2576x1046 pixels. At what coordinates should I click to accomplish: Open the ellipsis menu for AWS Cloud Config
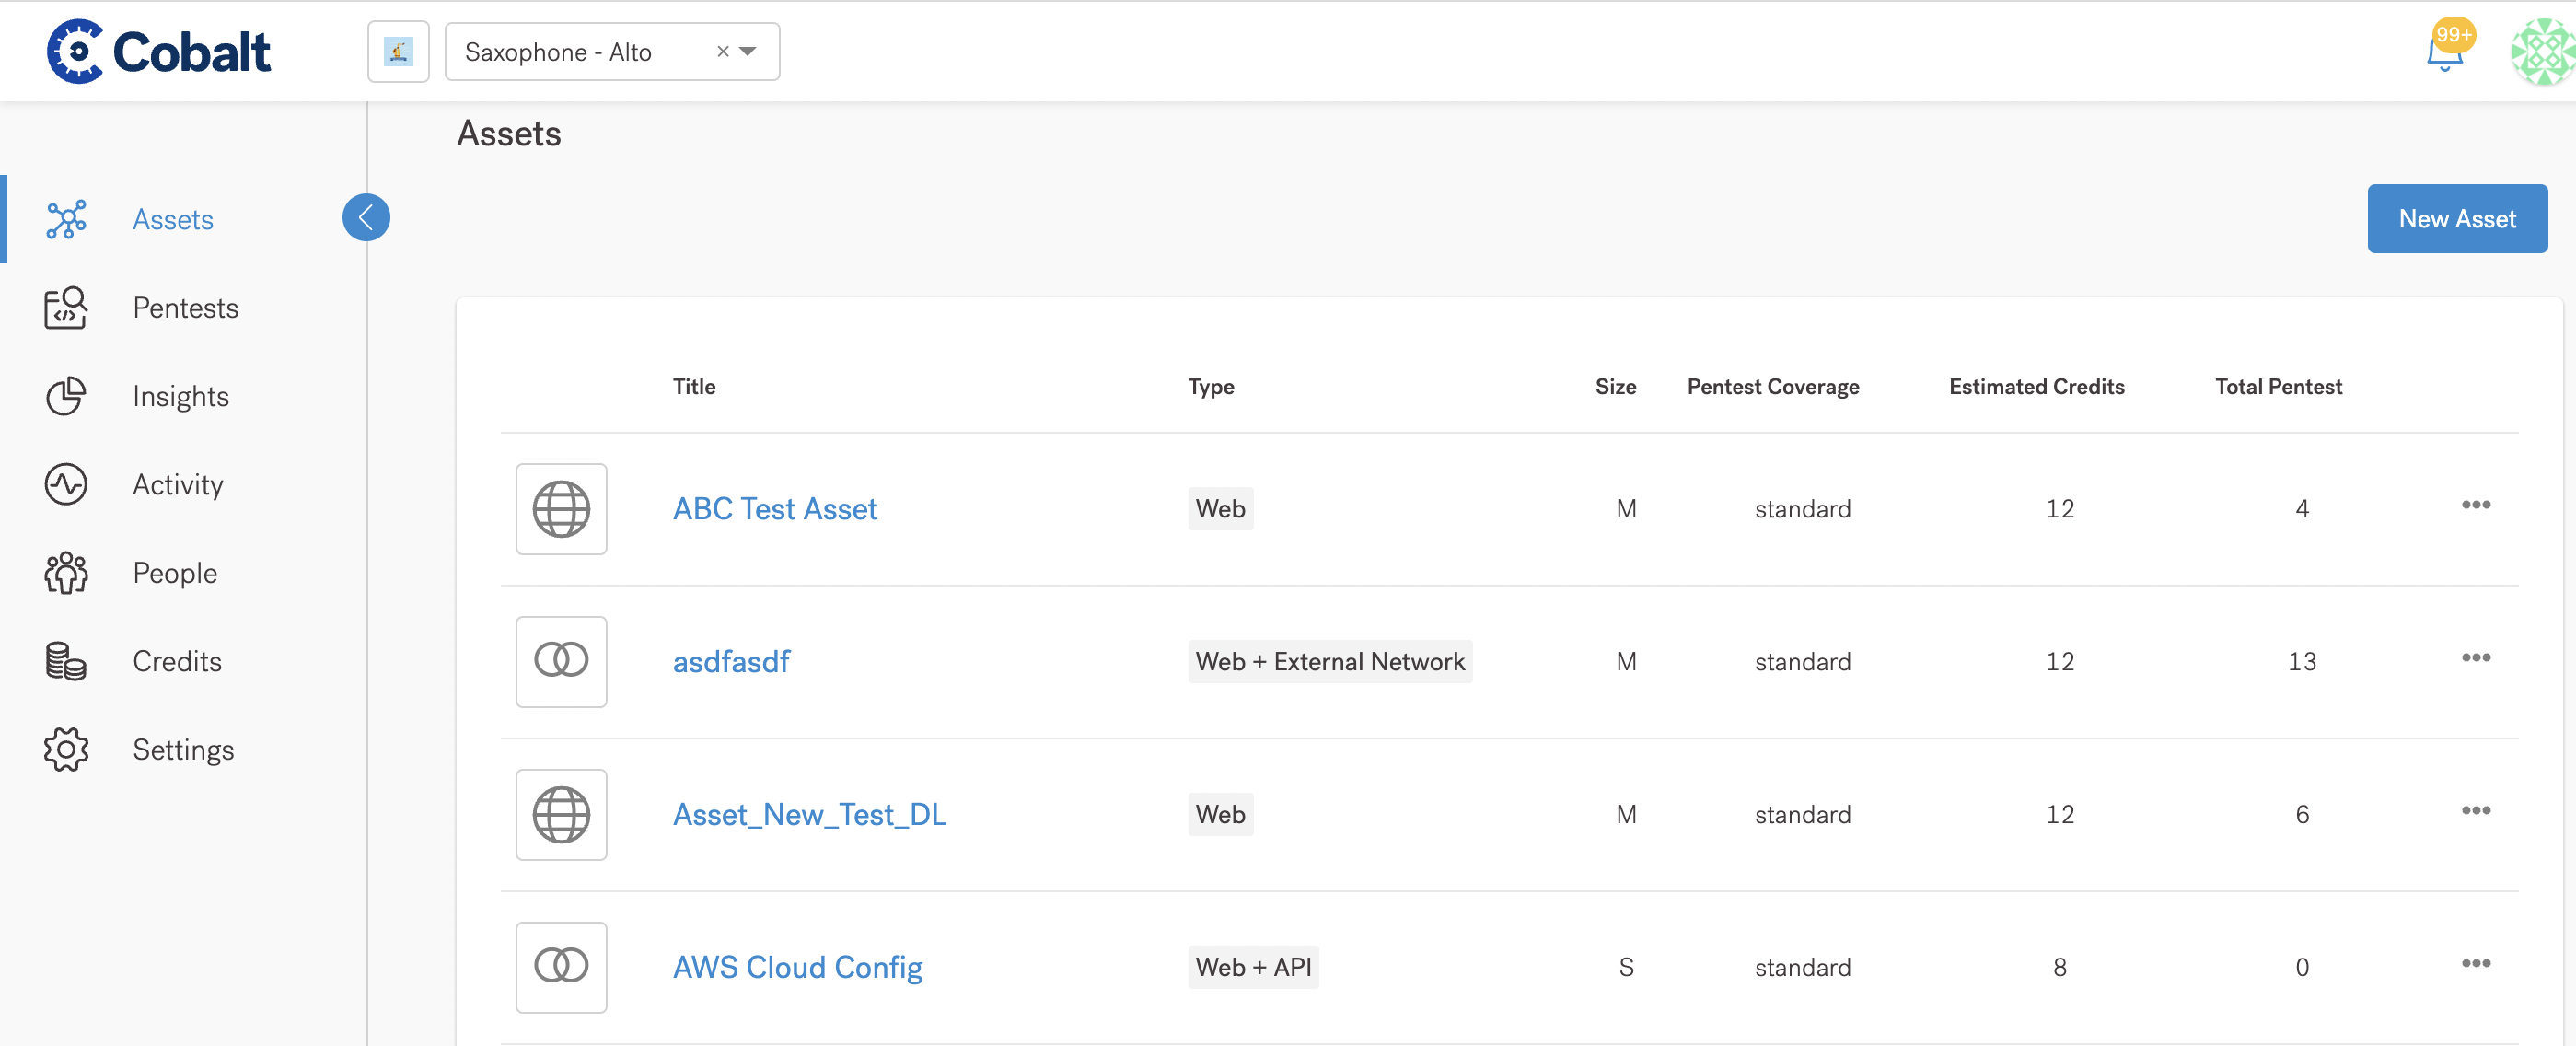pyautogui.click(x=2475, y=964)
